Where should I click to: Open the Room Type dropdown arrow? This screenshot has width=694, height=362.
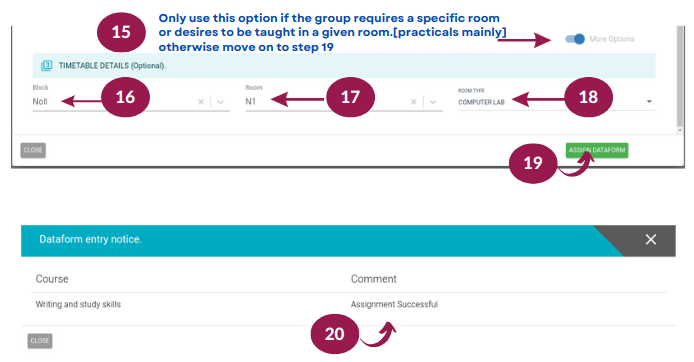pos(649,102)
